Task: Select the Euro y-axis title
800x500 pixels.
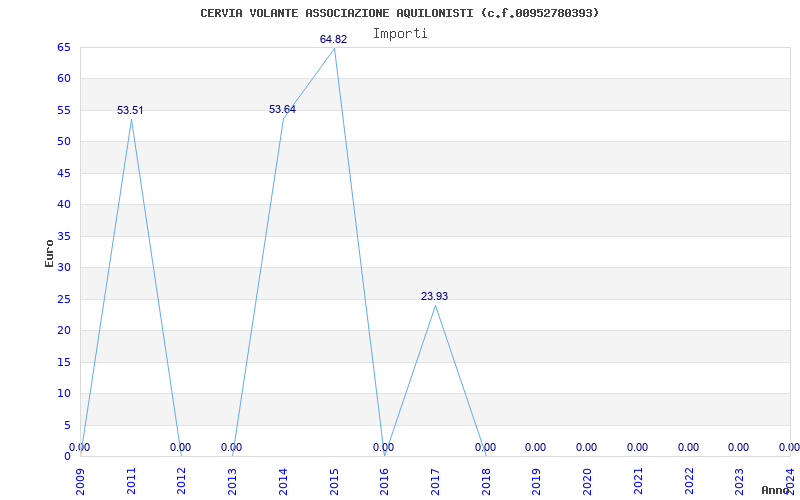Action: pyautogui.click(x=49, y=253)
